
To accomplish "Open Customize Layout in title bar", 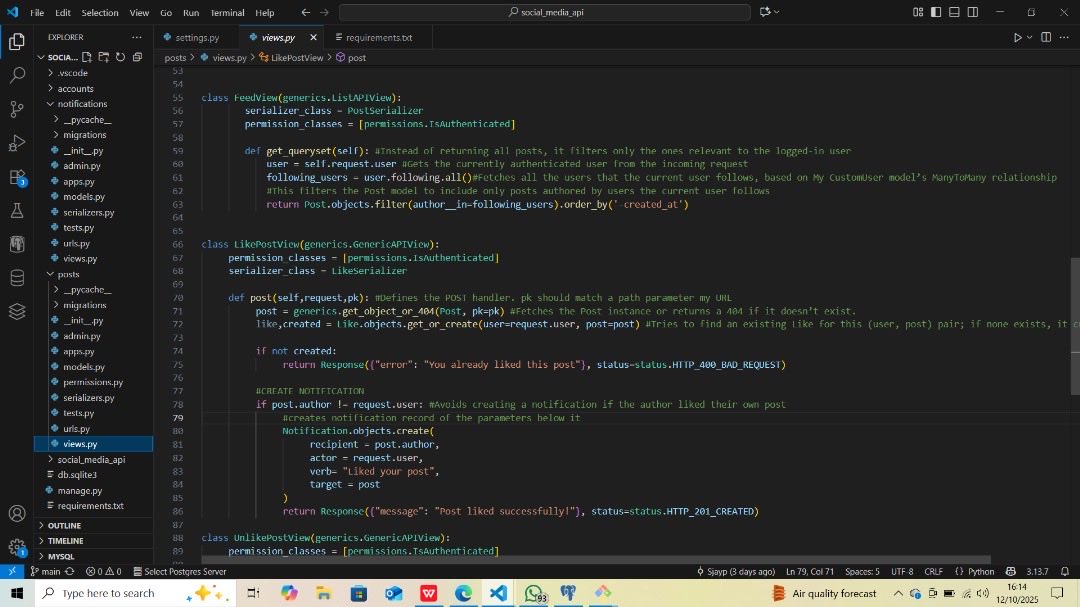I will pyautogui.click(x=918, y=12).
